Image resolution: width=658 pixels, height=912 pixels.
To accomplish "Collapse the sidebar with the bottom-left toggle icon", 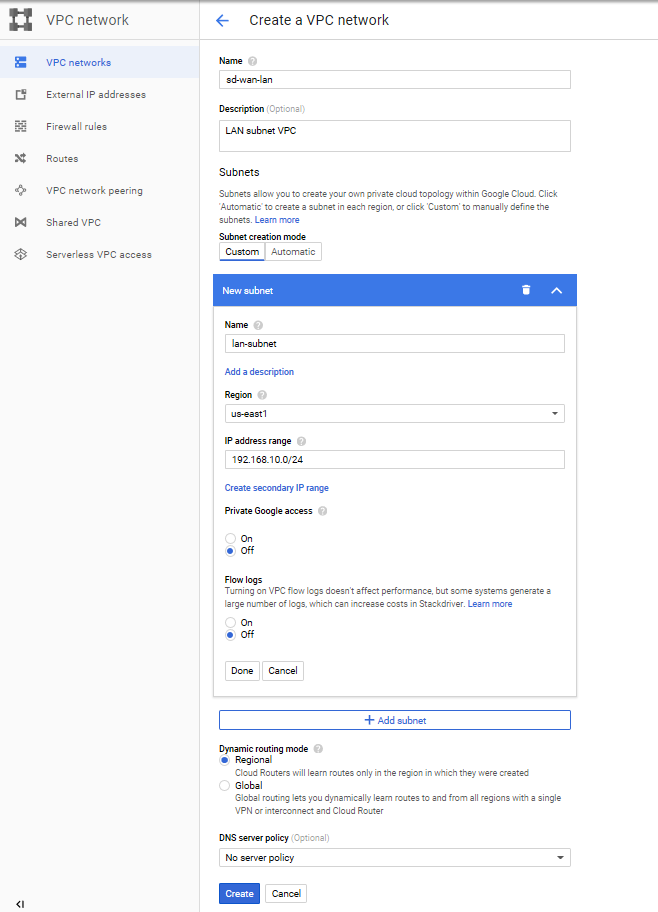I will 20,904.
